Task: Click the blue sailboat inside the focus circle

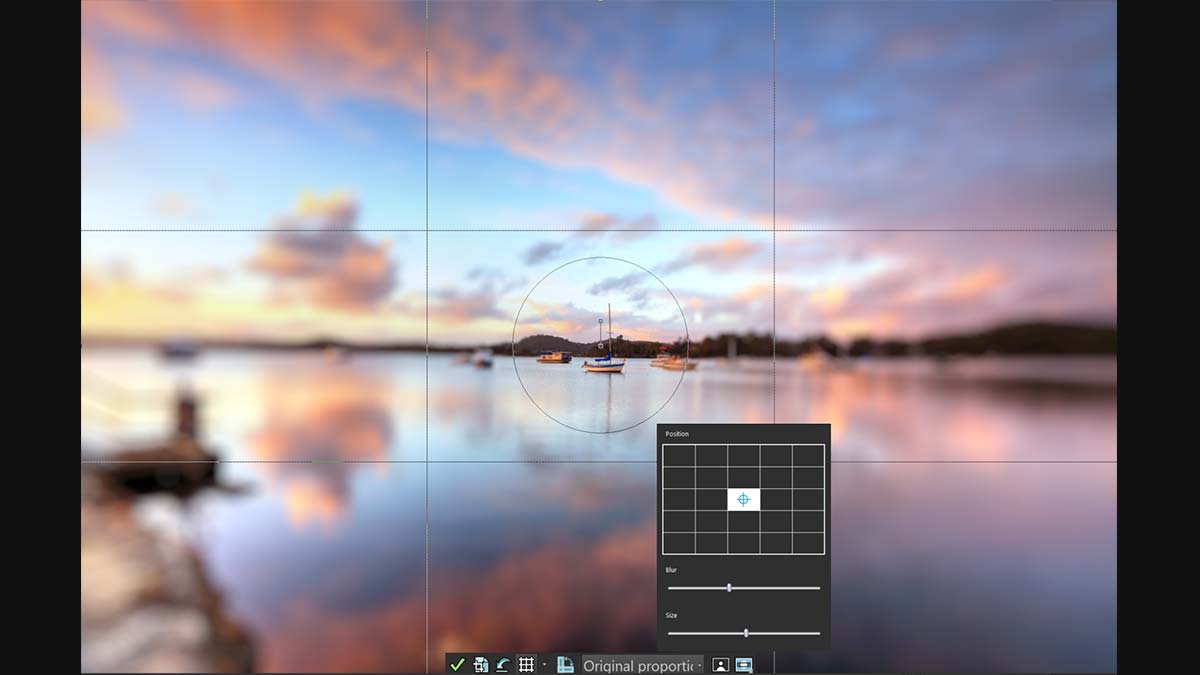Action: (605, 365)
